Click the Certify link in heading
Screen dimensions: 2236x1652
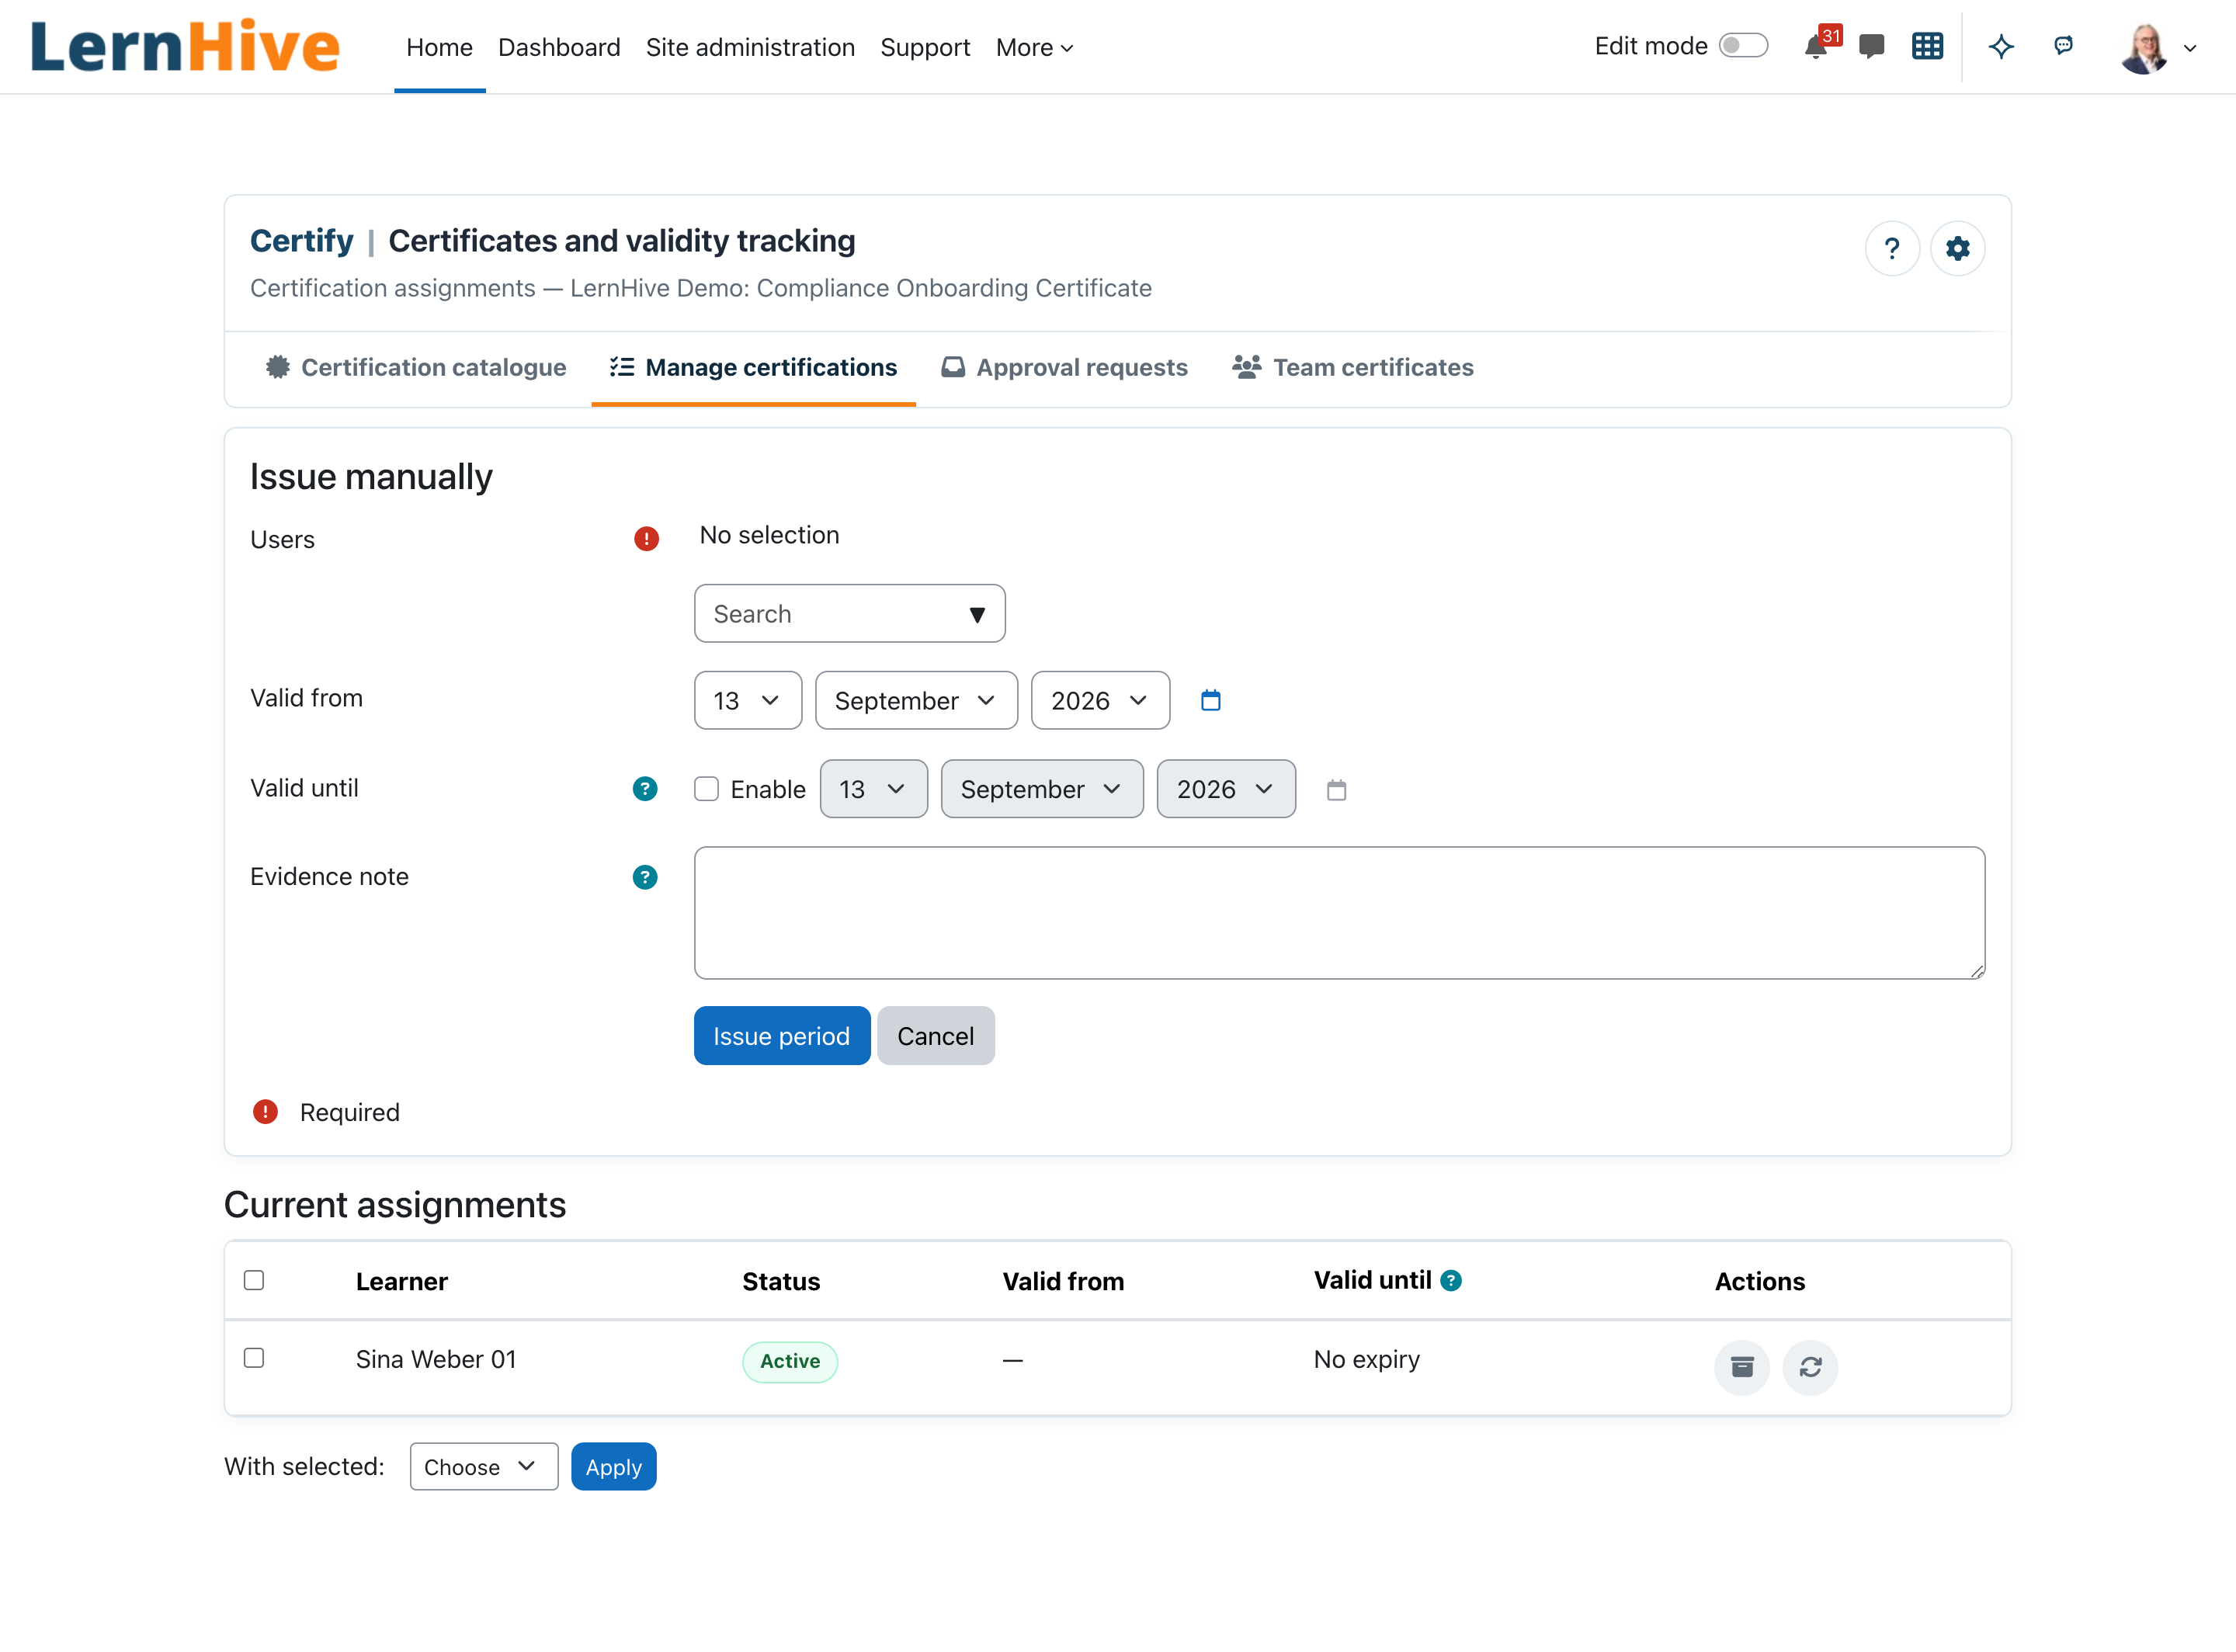pyautogui.click(x=301, y=241)
